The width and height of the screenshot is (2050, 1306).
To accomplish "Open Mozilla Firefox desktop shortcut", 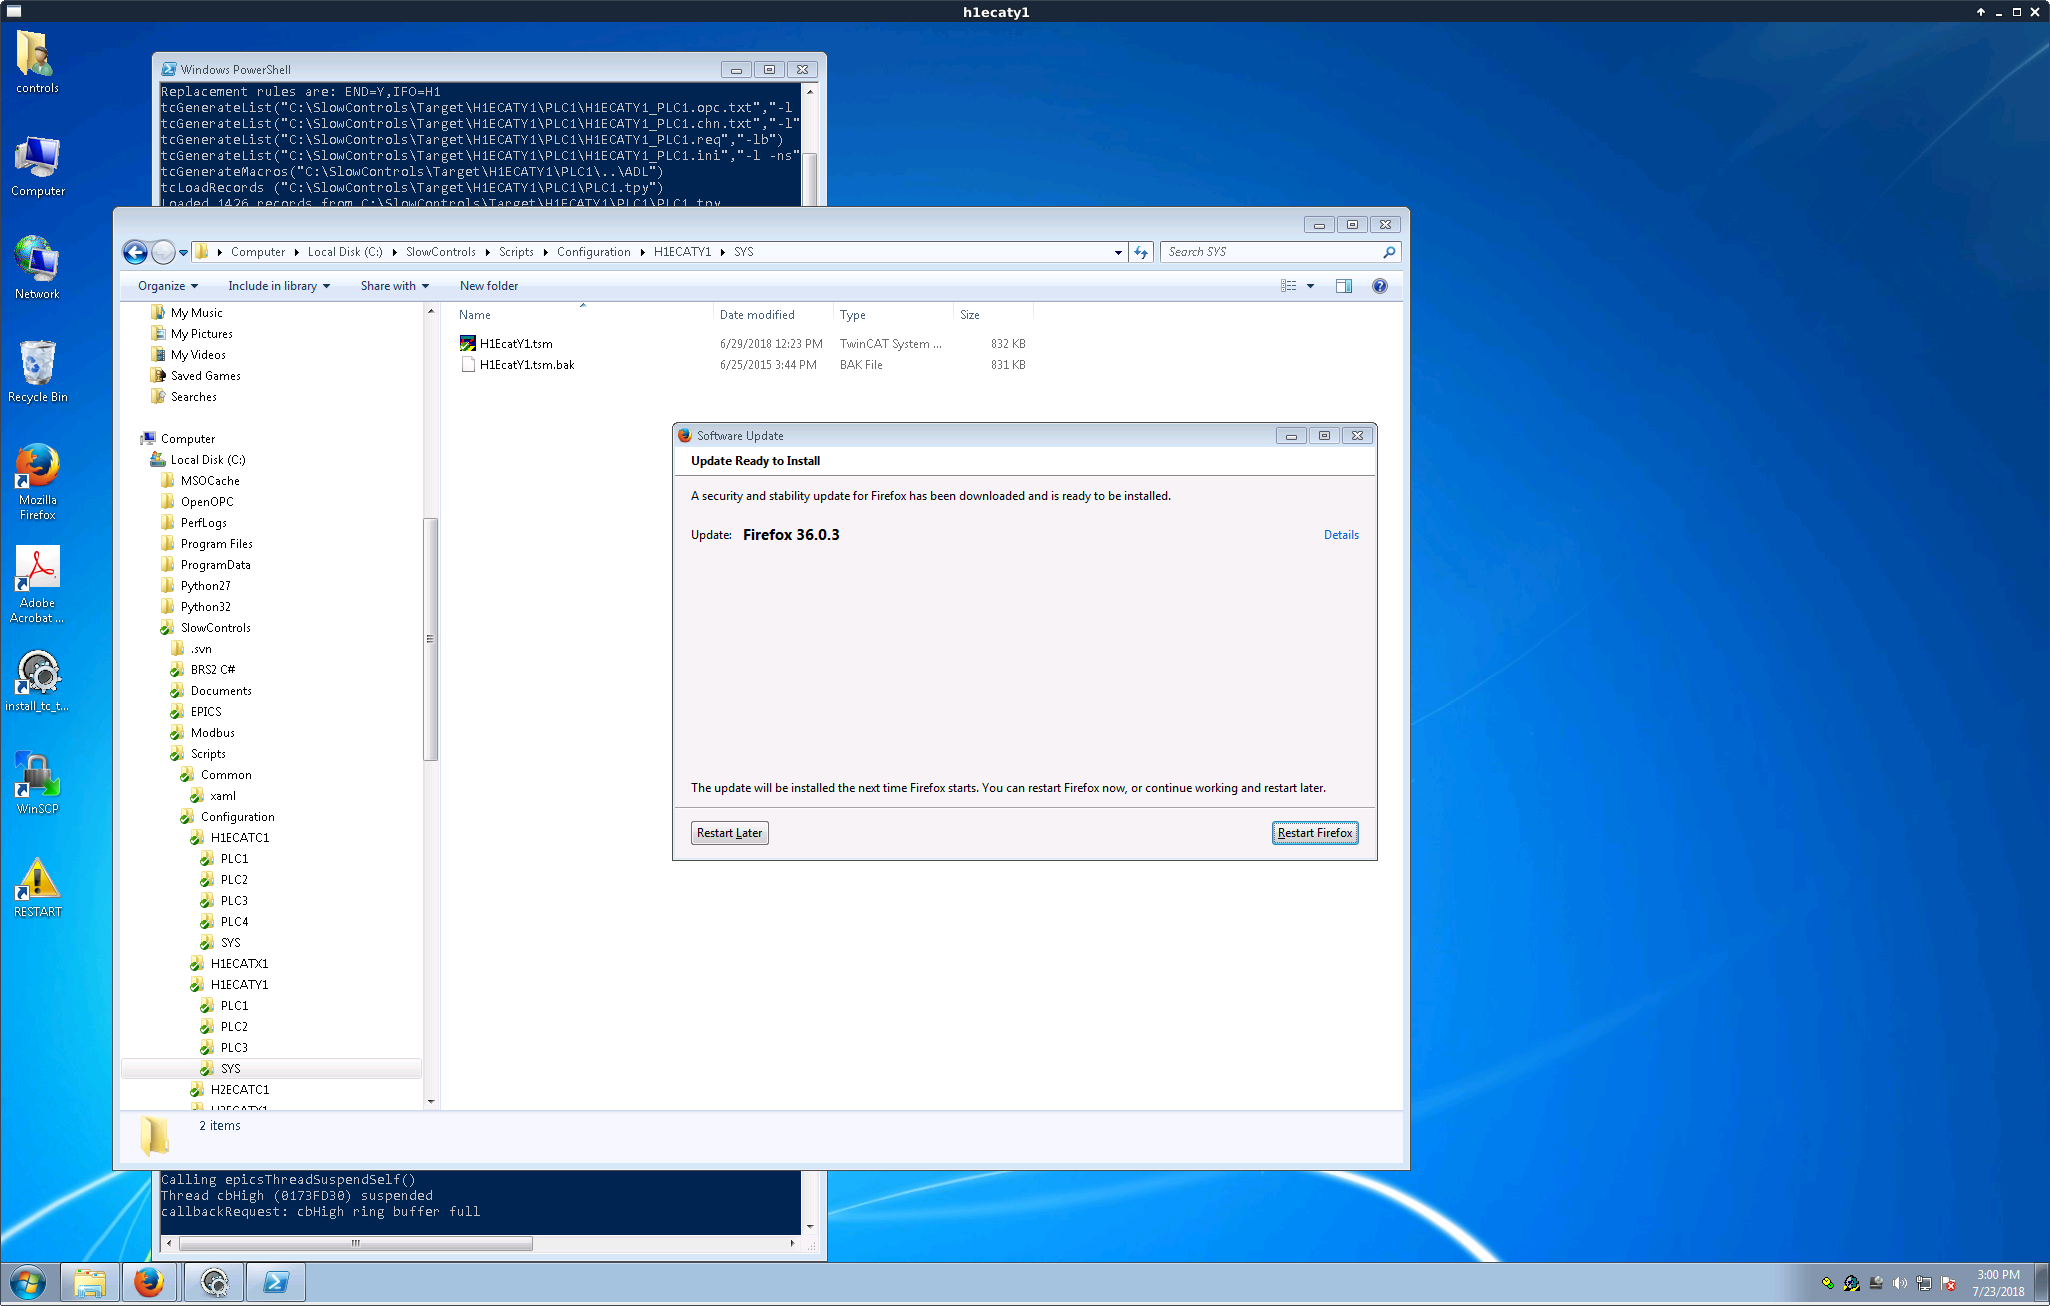I will tap(37, 482).
